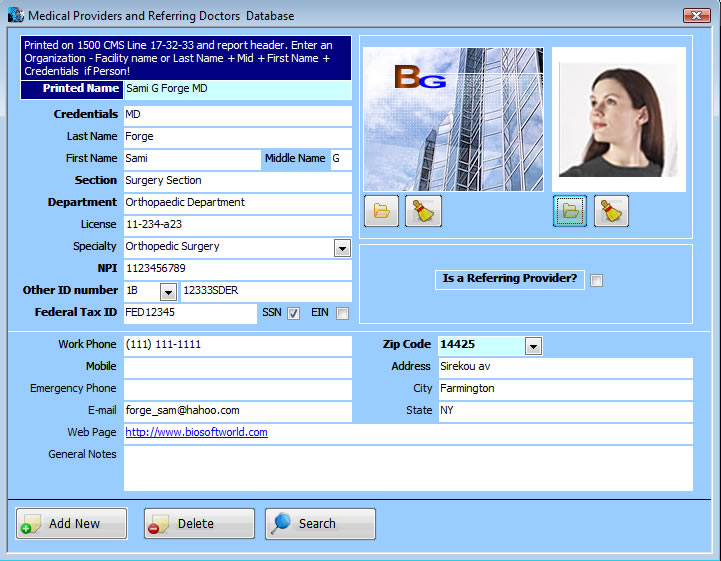721x561 pixels.
Task: Click the Middle Name field G
Action: pos(341,160)
